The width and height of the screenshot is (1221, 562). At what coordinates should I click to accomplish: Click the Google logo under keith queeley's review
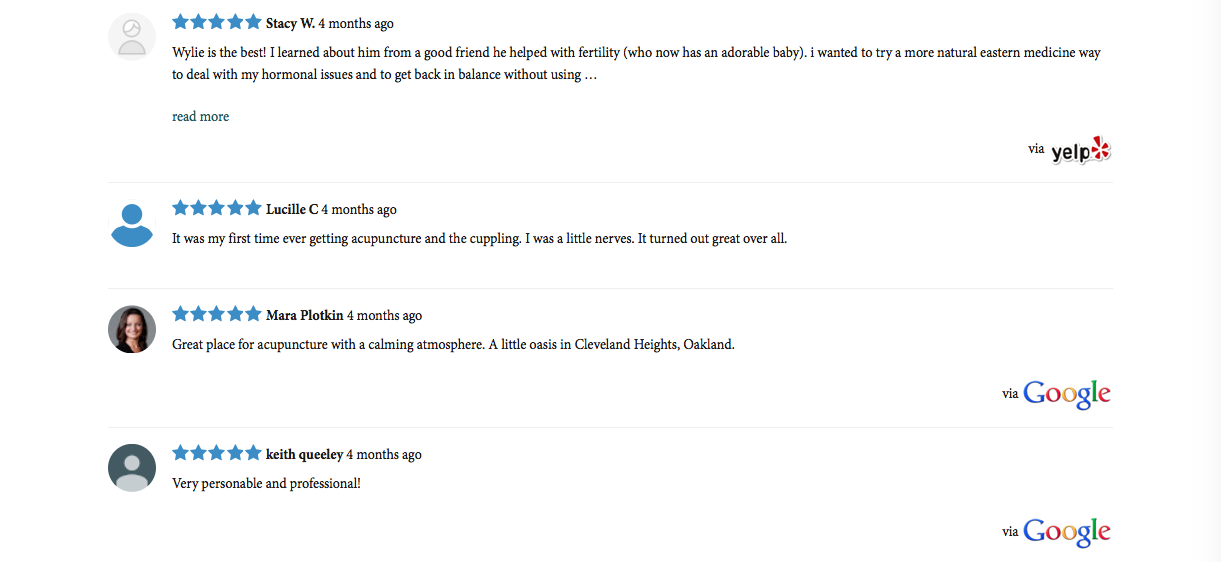tap(1066, 532)
